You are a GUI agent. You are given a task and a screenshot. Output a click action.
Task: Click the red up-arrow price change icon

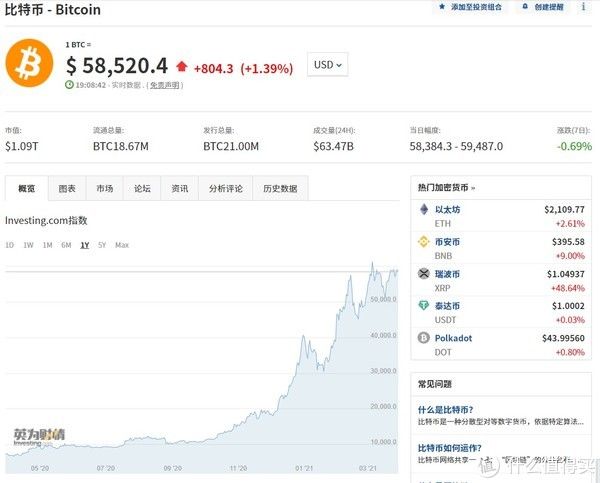pos(182,67)
